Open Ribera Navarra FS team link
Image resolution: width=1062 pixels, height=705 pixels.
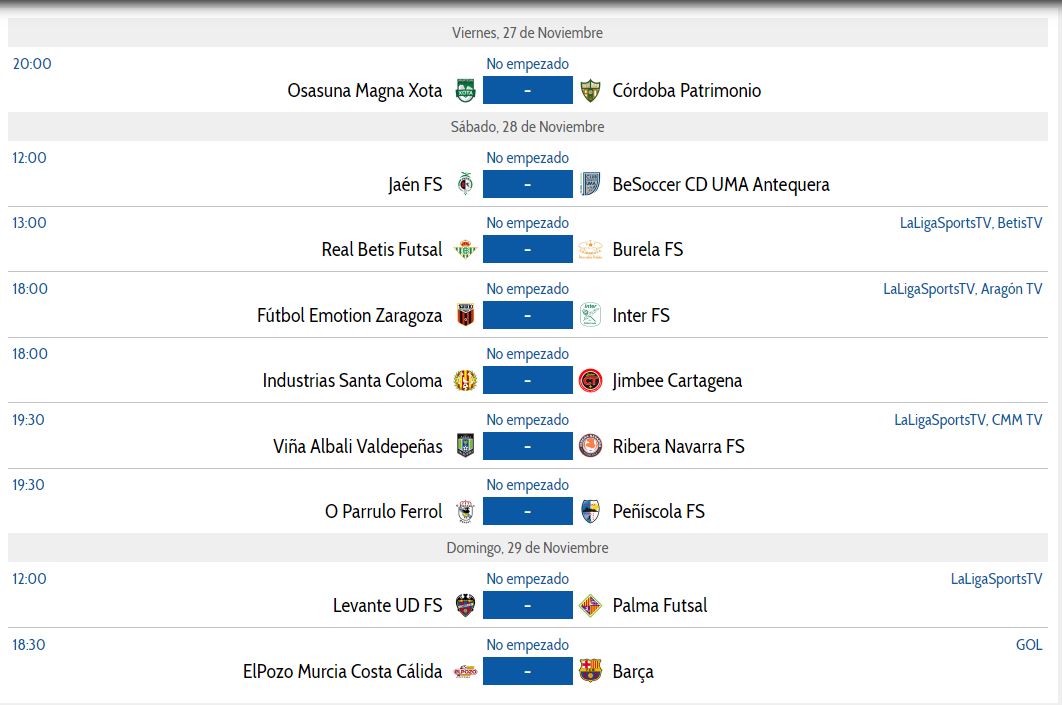point(678,447)
